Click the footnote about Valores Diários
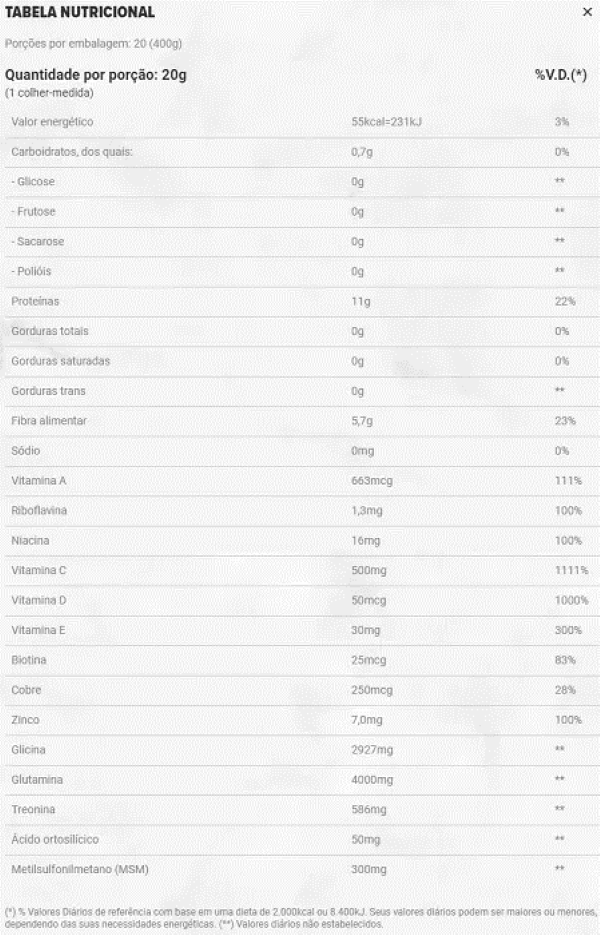Screen dimensions: 600x935 [301, 918]
